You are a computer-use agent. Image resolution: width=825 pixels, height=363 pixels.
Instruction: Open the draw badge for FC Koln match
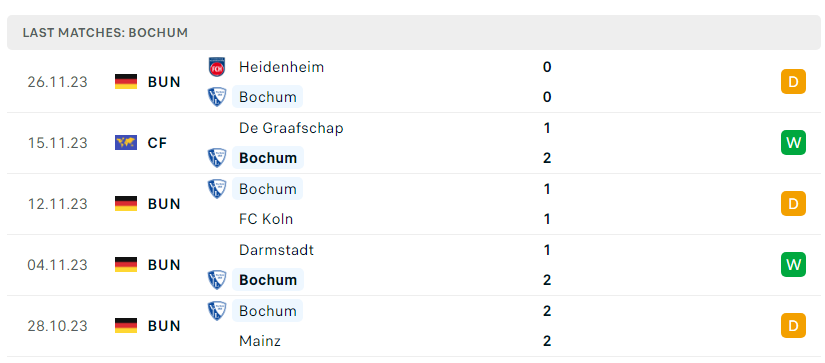[x=793, y=204]
